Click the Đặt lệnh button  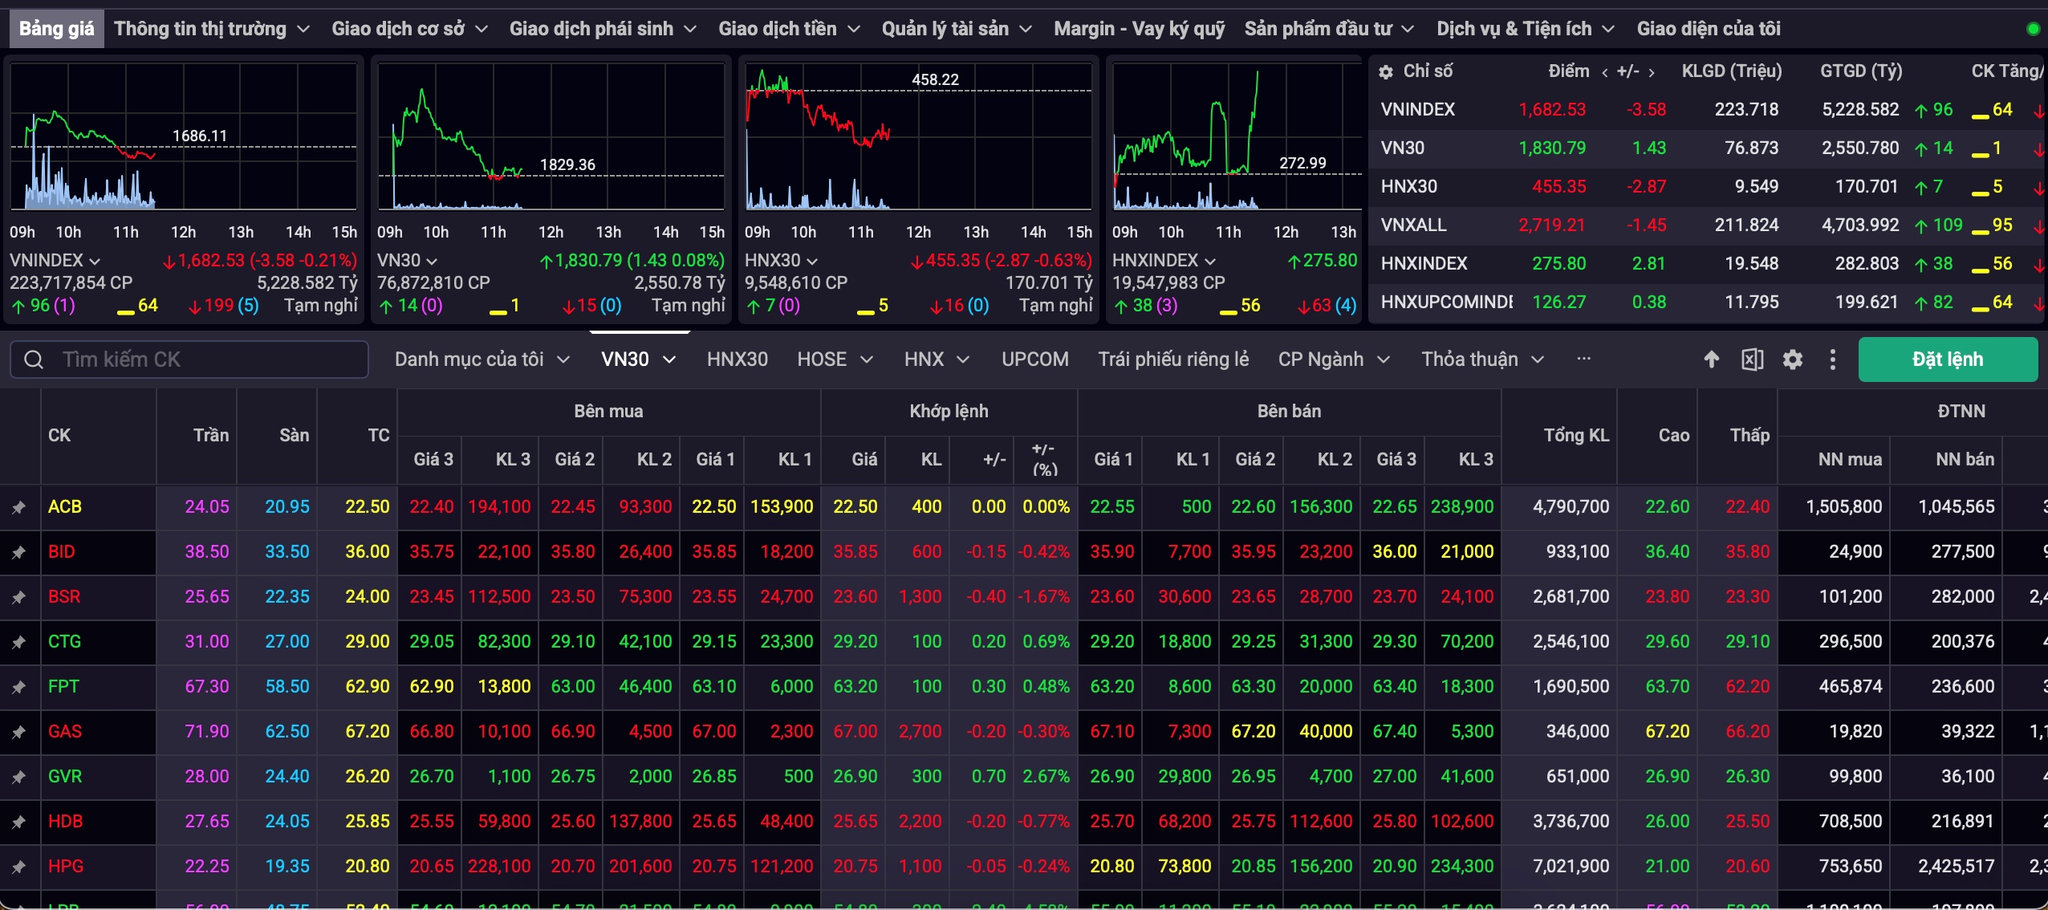pyautogui.click(x=1947, y=359)
